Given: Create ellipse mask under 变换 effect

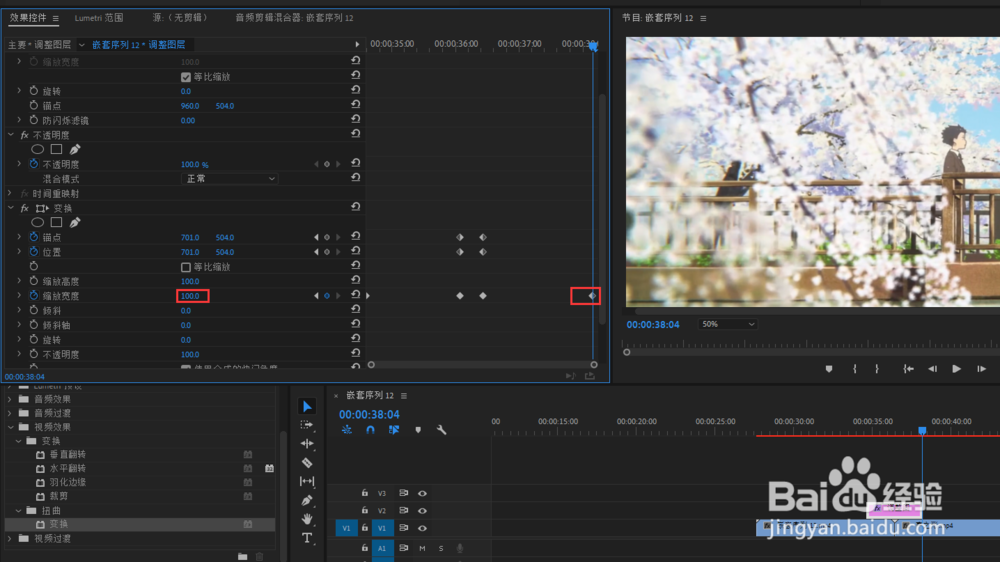Looking at the screenshot, I should [x=38, y=223].
